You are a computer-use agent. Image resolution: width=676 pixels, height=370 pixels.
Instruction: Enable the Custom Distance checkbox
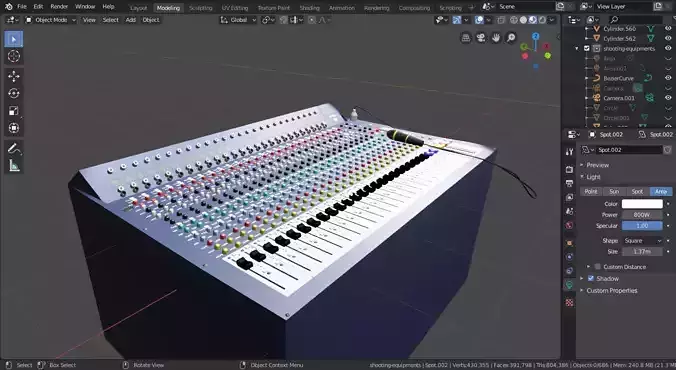(x=597, y=267)
